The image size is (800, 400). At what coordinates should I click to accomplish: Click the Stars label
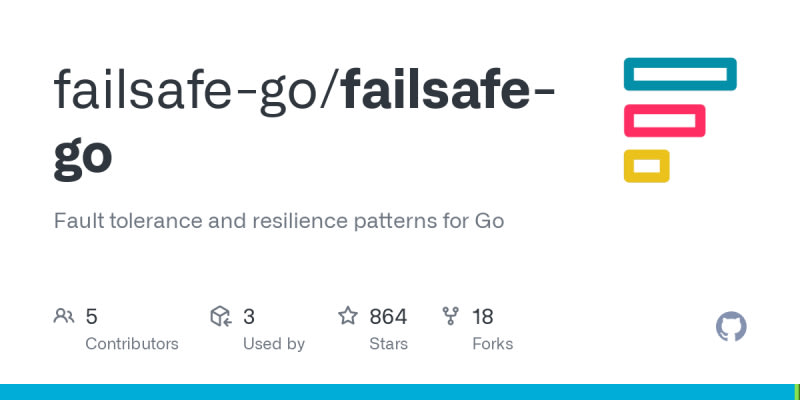tap(388, 344)
